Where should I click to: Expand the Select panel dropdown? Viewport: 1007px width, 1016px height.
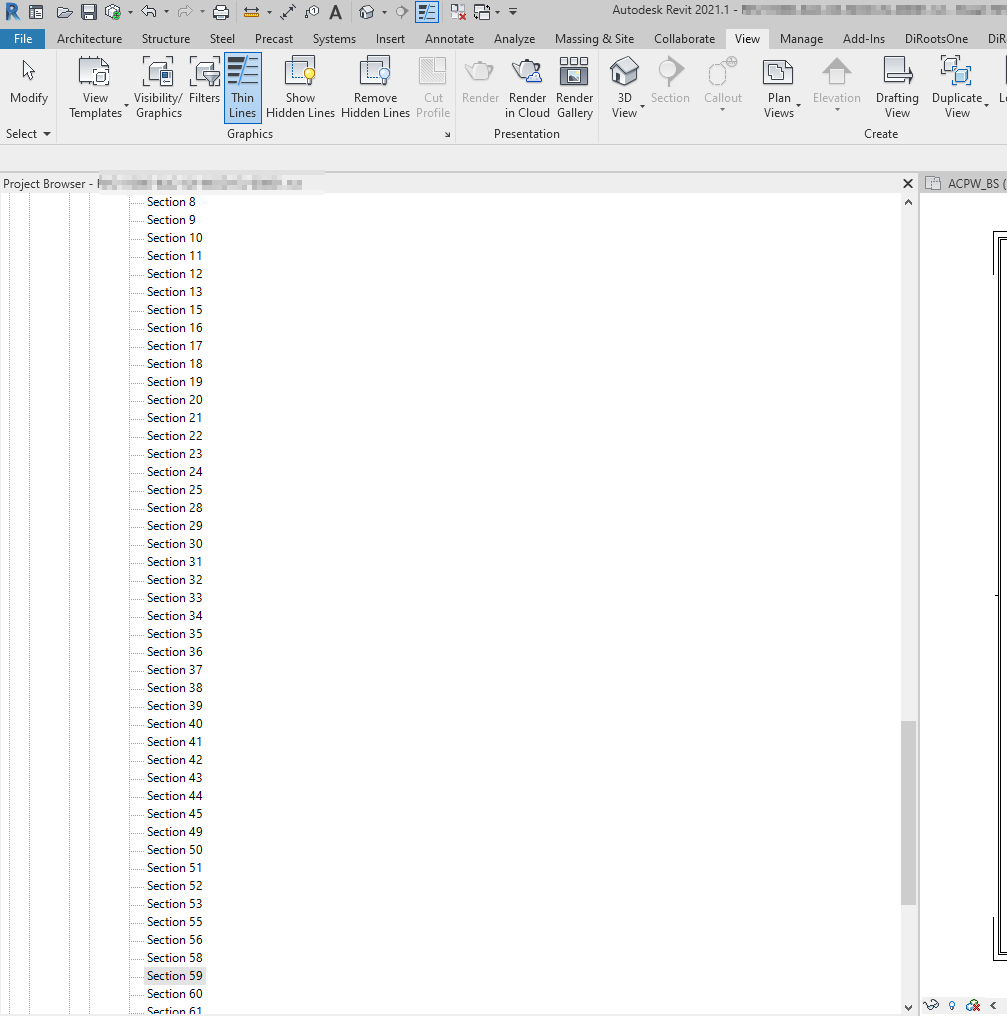(x=28, y=134)
